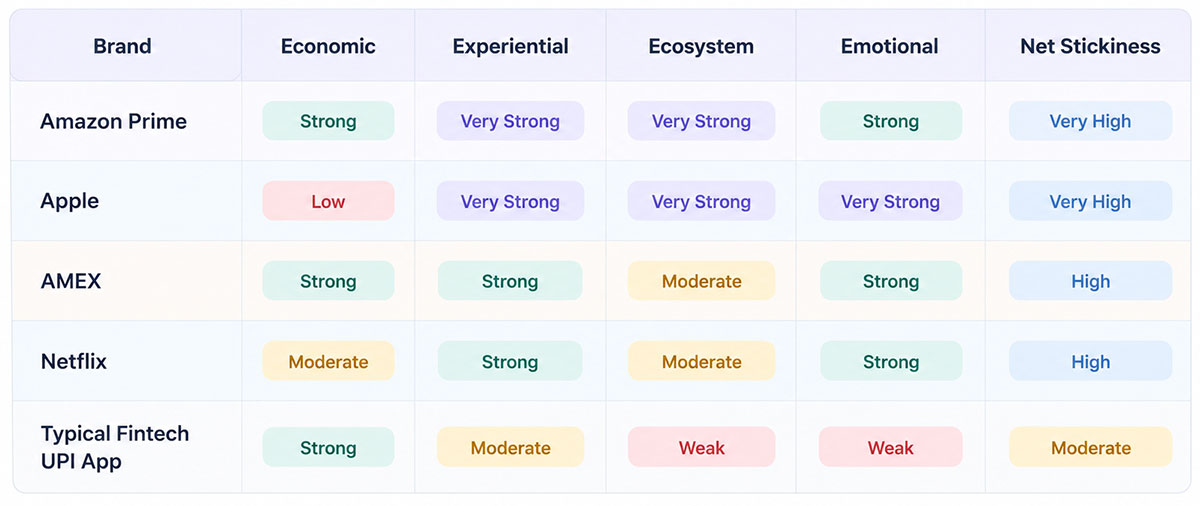
Task: Select AMEX's High Net Stickiness badge
Action: (1090, 281)
